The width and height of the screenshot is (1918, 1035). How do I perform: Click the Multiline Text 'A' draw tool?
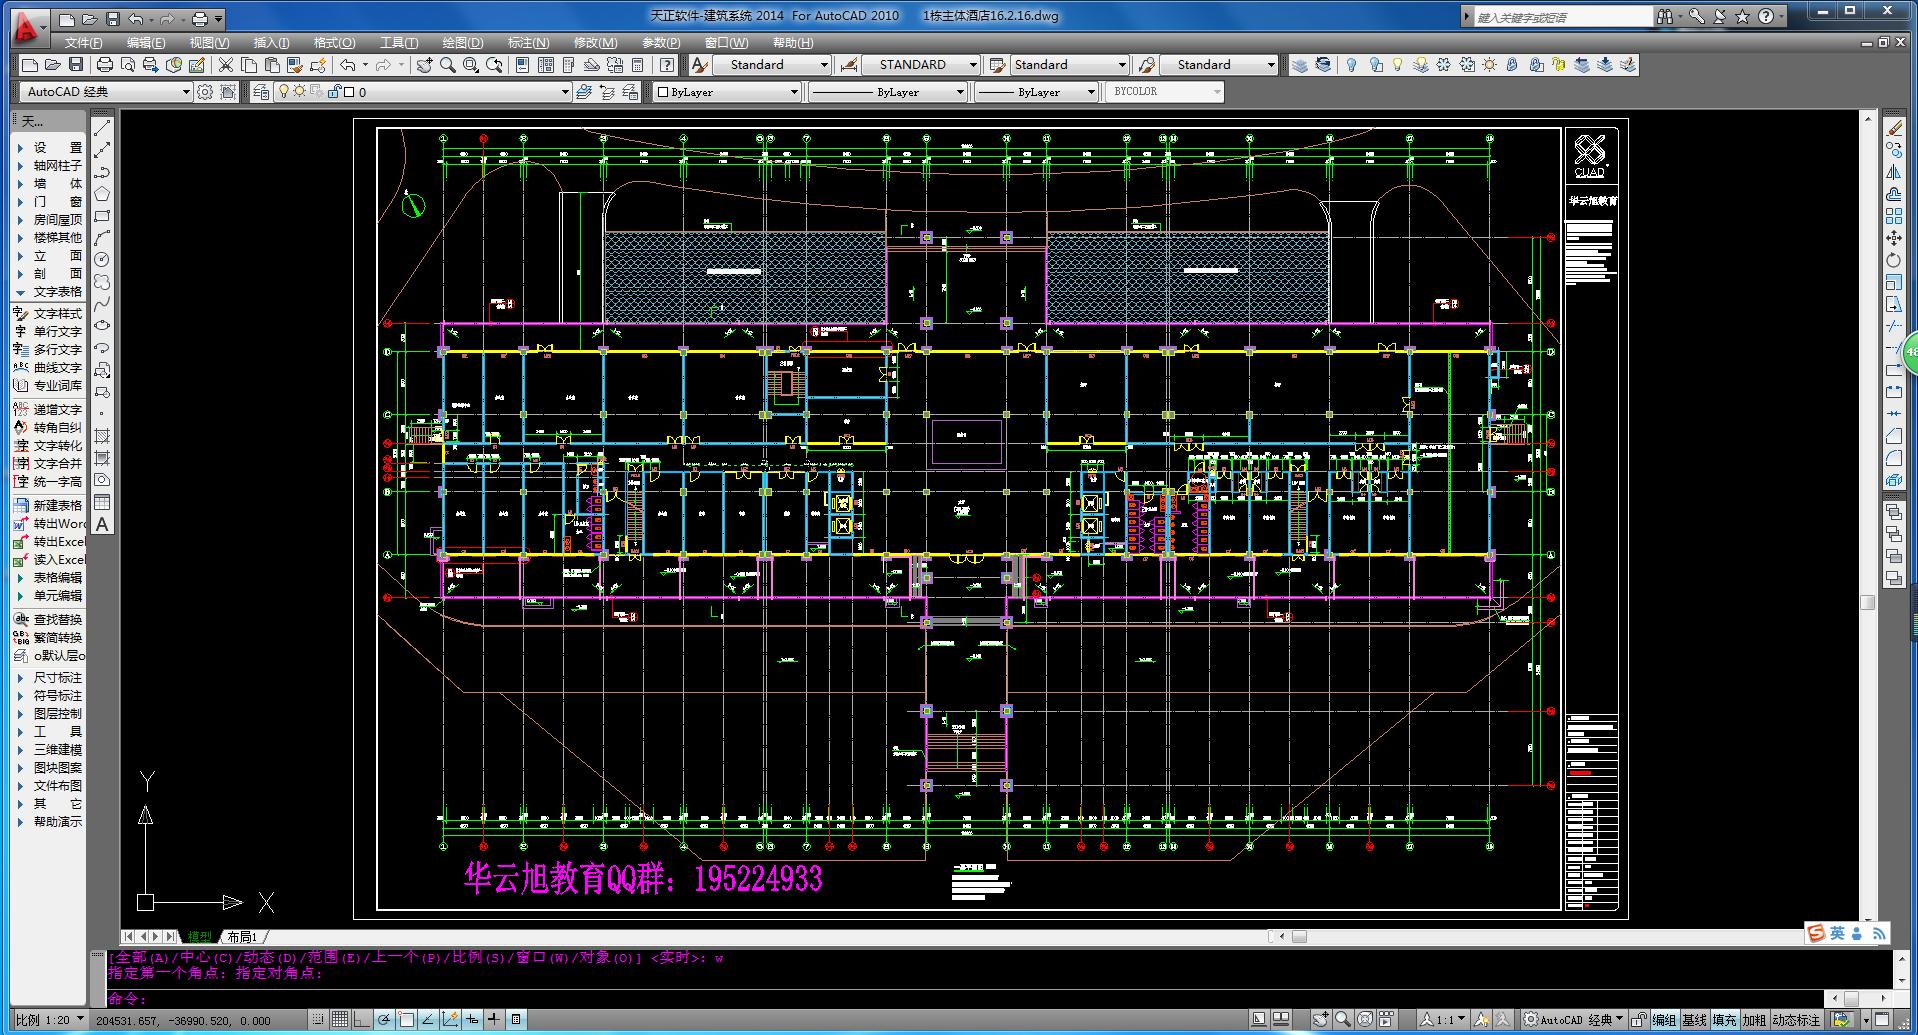[102, 524]
